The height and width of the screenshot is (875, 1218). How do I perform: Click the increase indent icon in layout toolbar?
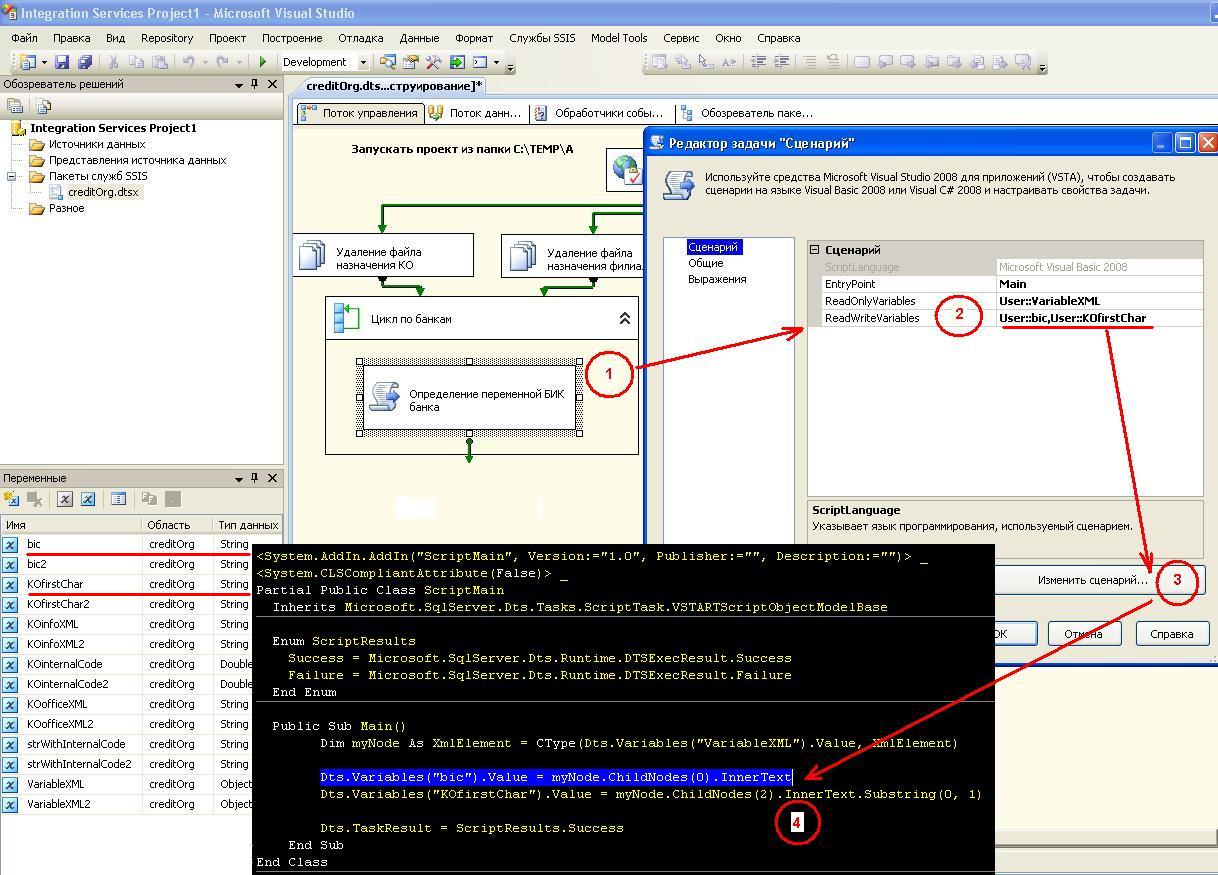(781, 62)
